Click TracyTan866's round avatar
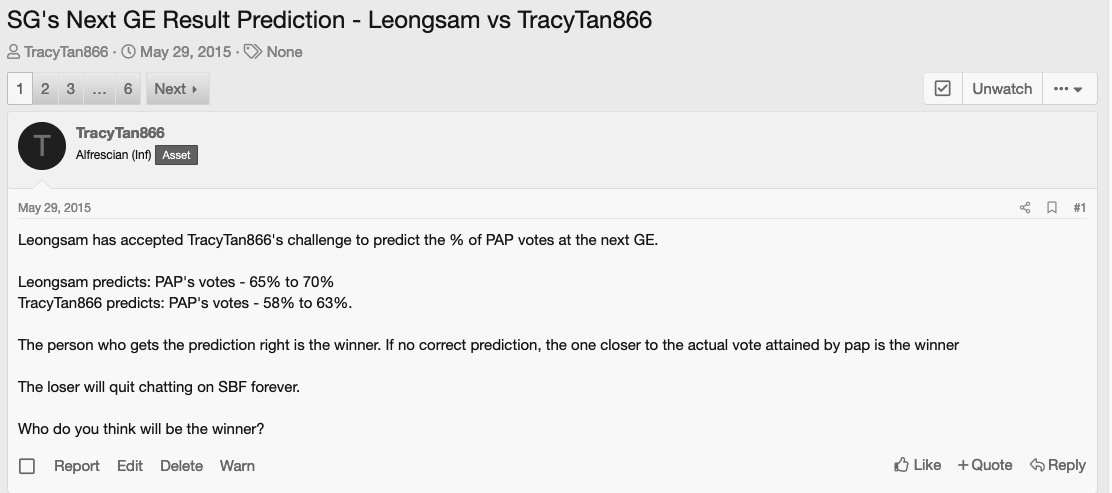Image resolution: width=1112 pixels, height=493 pixels. click(42, 145)
